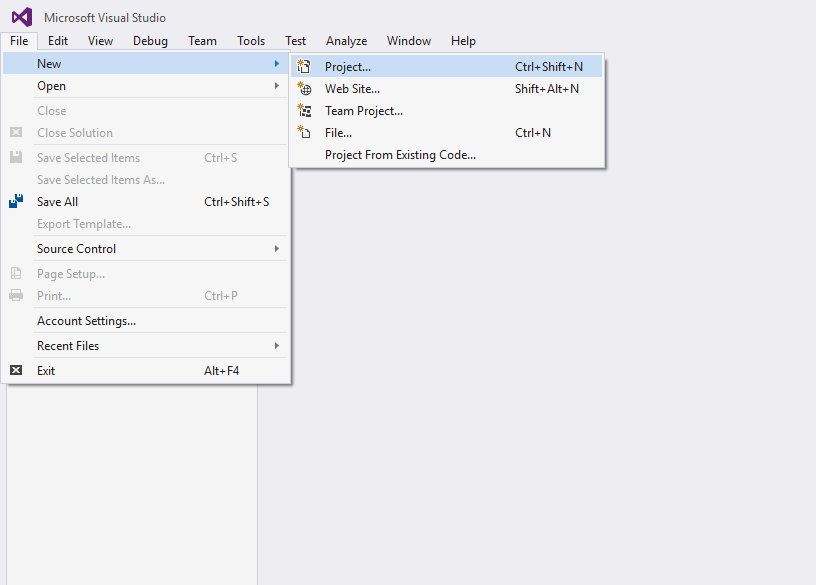This screenshot has height=585, width=816.
Task: Click Save Selected Items menu item
Action: click(146, 157)
